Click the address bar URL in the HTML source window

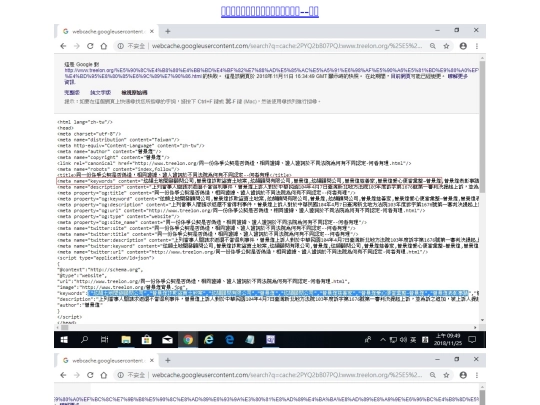(287, 46)
